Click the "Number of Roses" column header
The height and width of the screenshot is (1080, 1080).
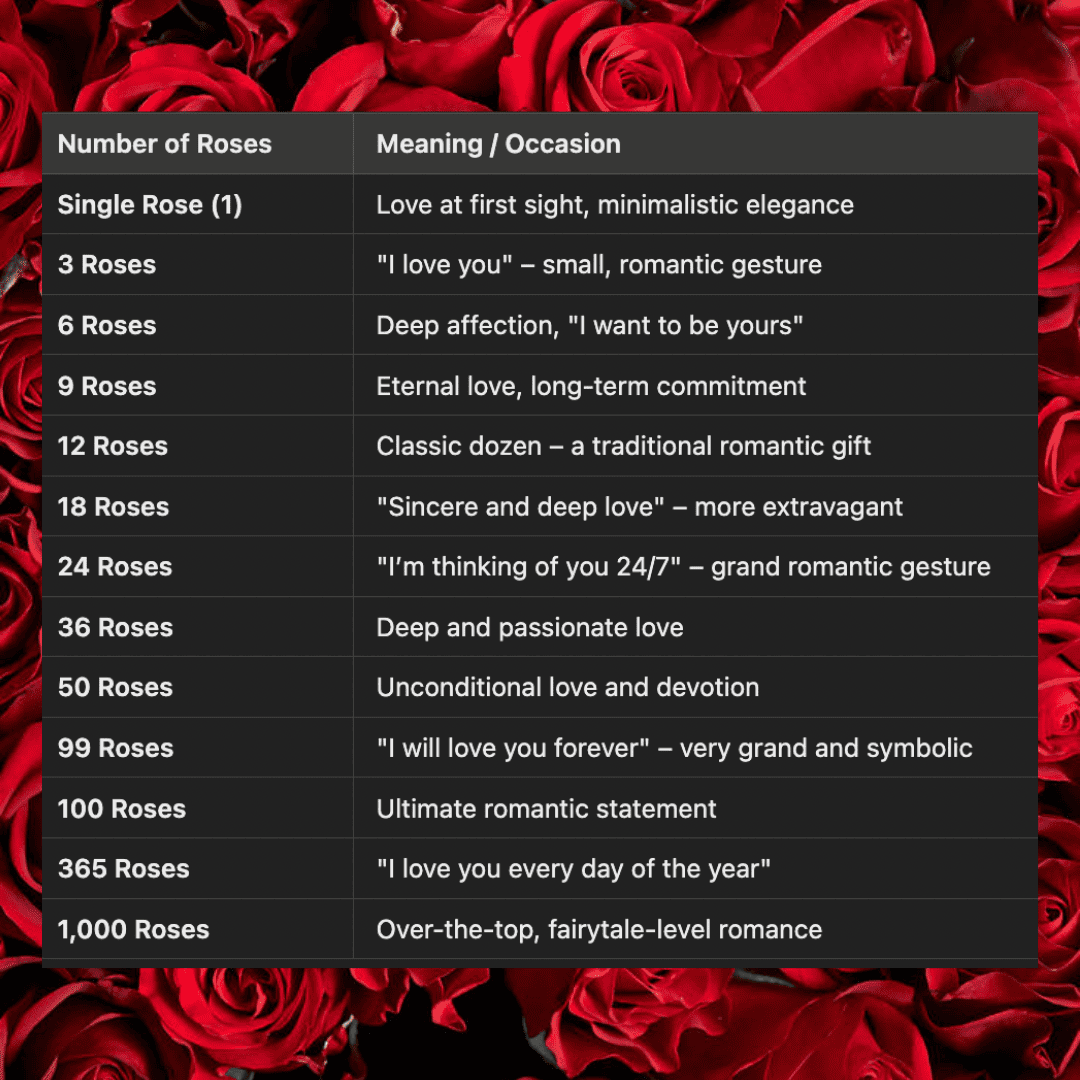coord(165,144)
